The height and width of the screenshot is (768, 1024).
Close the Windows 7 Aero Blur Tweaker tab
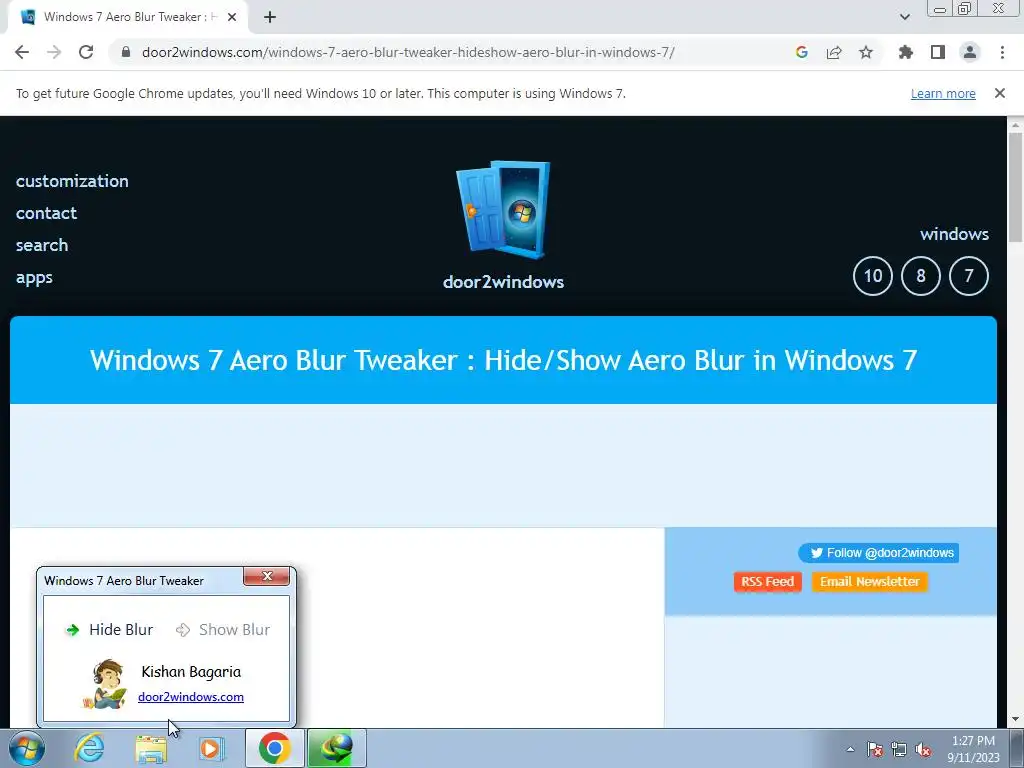(x=232, y=17)
